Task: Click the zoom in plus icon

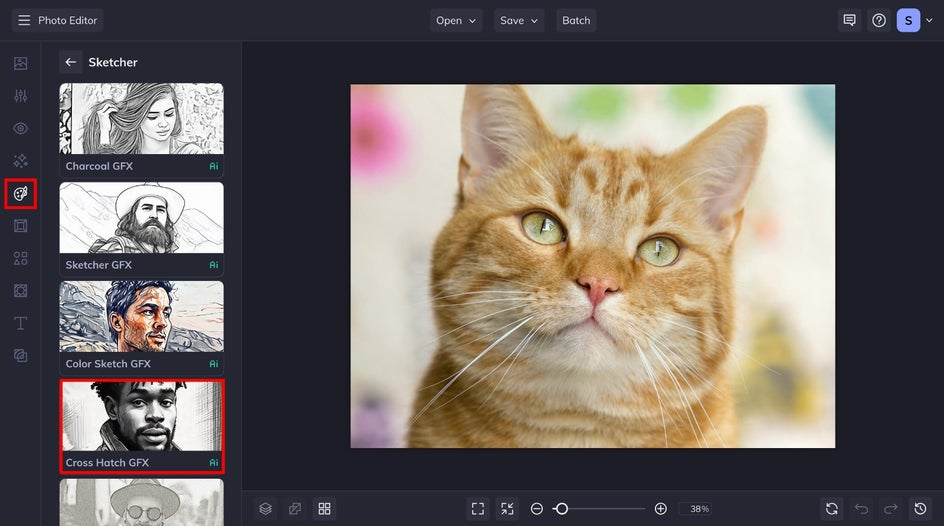Action: (x=660, y=509)
